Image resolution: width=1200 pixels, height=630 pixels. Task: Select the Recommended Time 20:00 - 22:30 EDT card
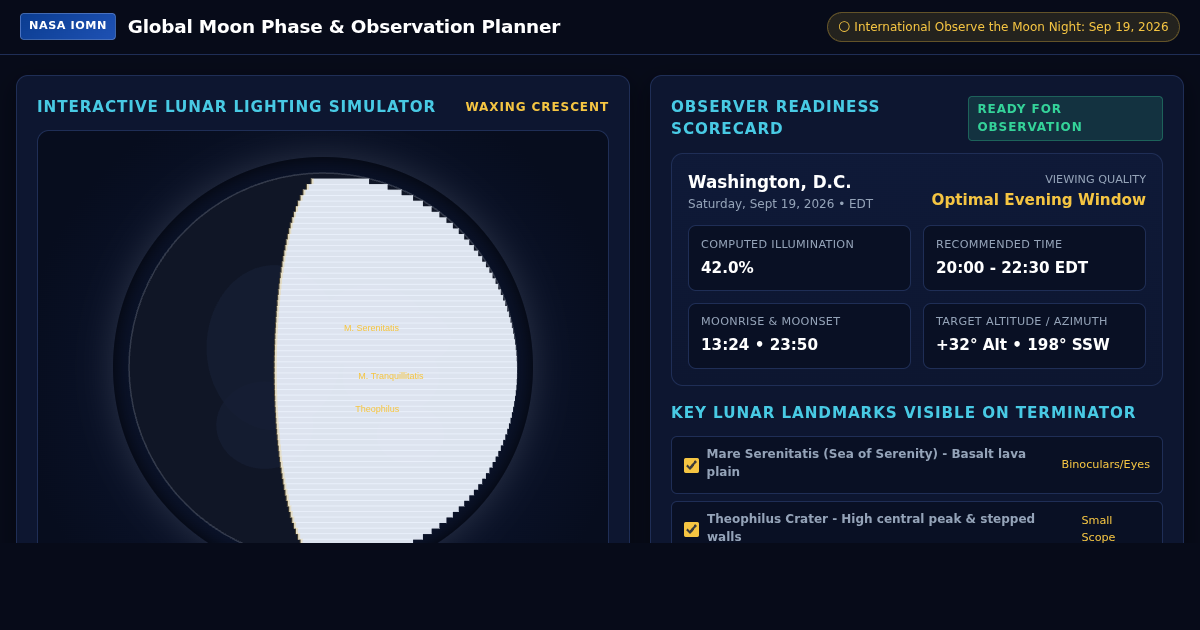tap(1034, 258)
